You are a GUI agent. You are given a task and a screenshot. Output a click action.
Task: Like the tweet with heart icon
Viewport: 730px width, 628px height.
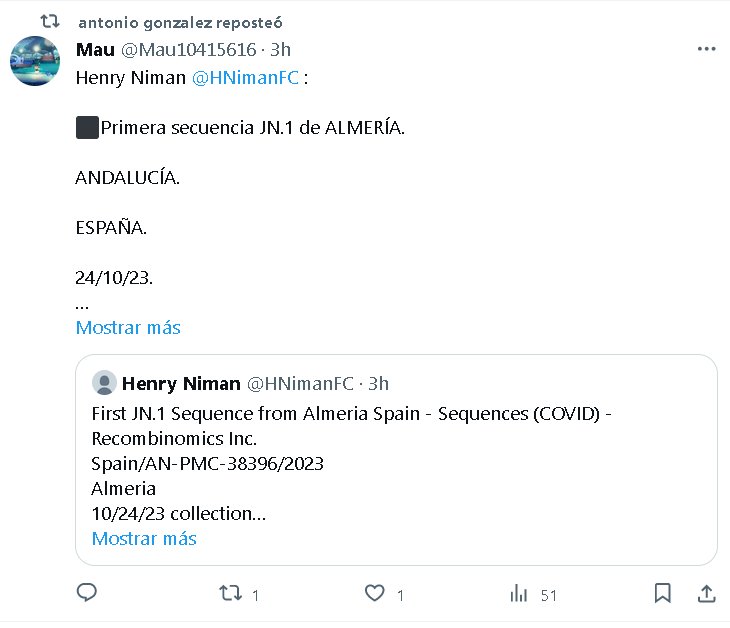coord(374,594)
